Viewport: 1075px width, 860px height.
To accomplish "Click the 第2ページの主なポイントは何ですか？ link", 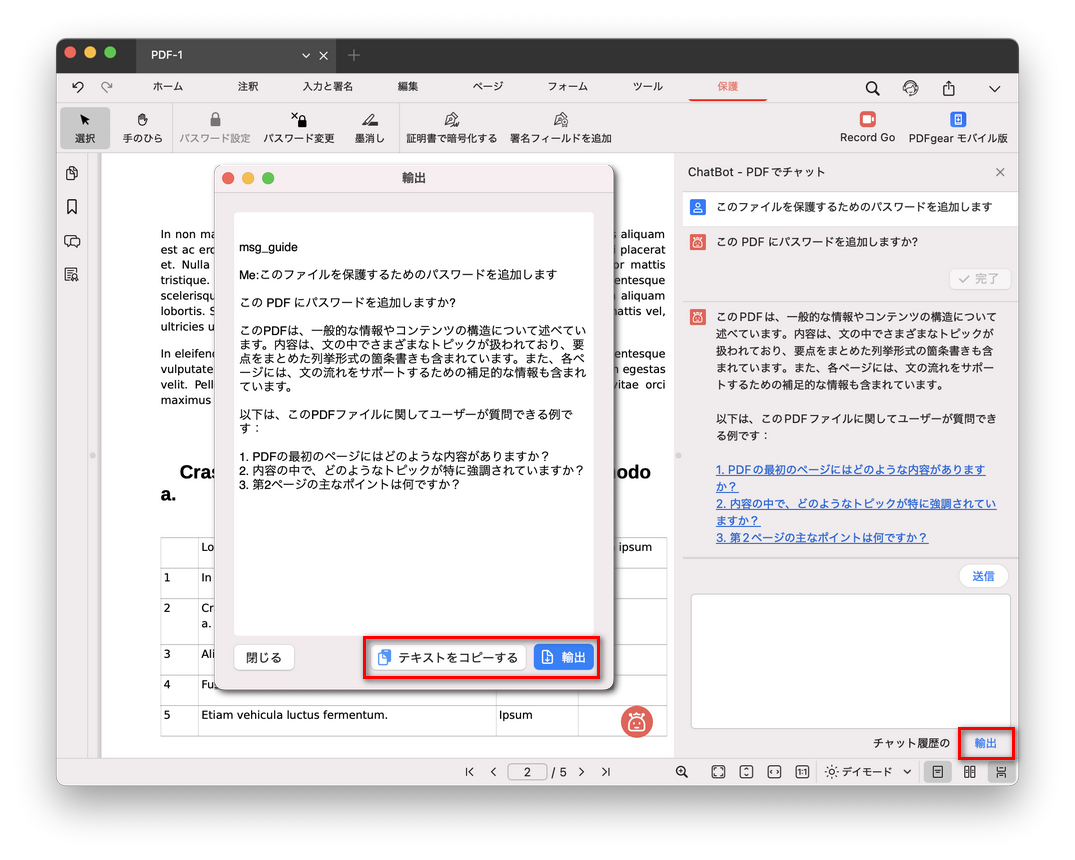I will (x=821, y=537).
